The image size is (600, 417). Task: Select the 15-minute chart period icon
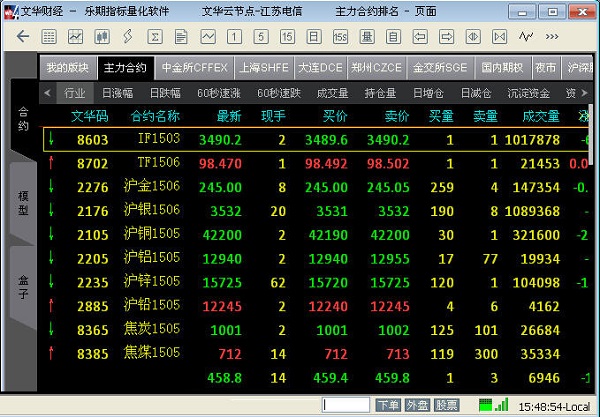pos(287,36)
